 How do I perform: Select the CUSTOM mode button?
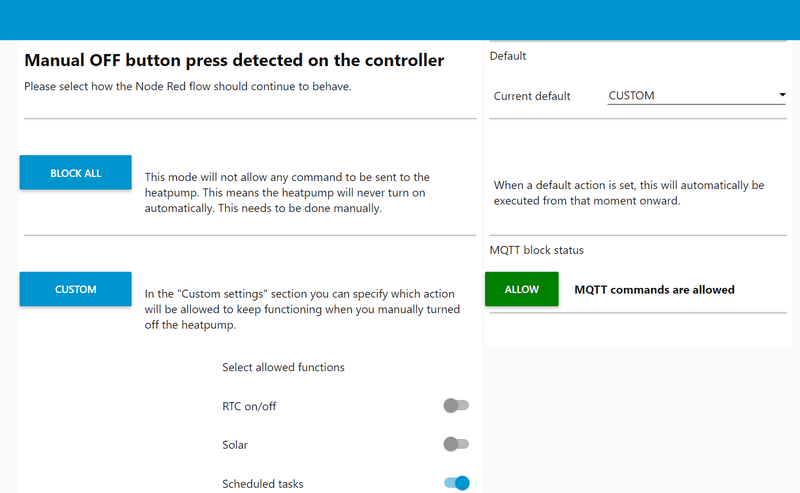coord(76,289)
